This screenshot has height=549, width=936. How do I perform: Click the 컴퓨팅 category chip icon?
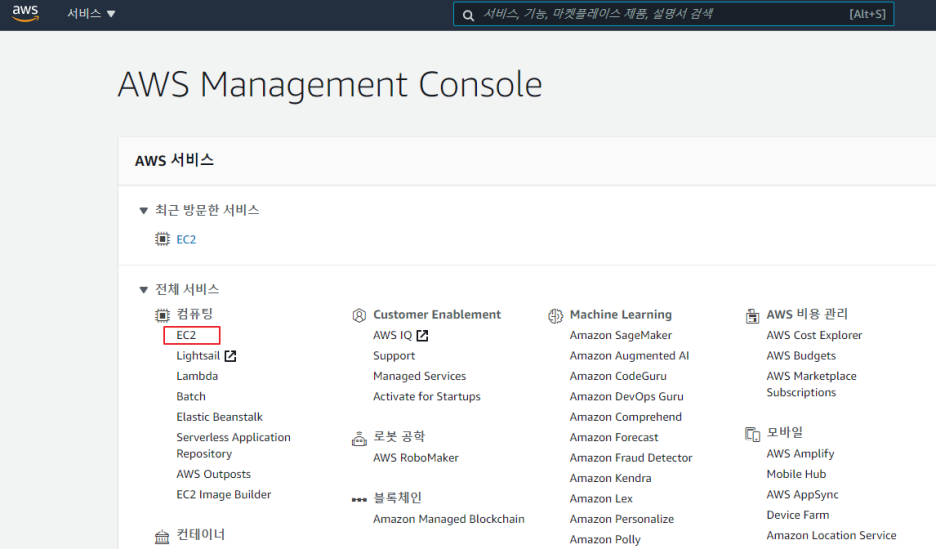point(162,315)
